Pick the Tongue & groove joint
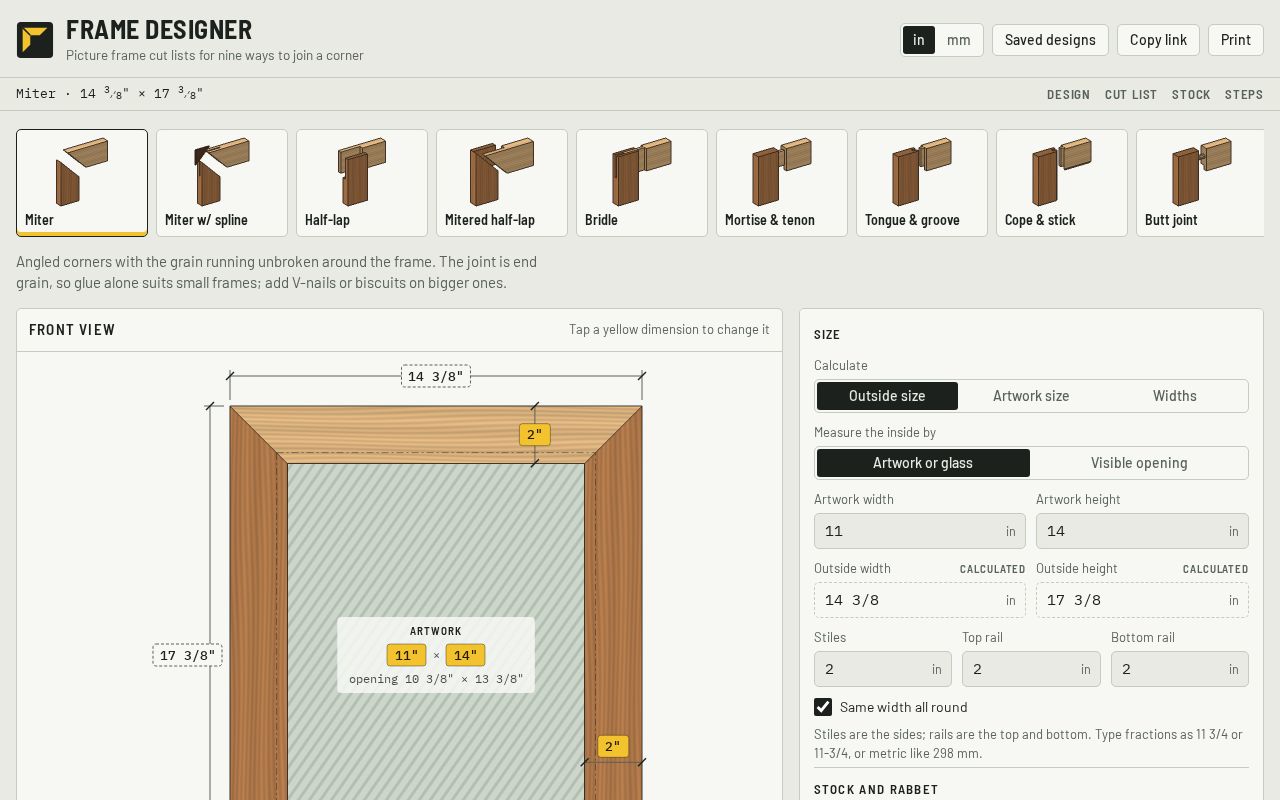 (x=922, y=183)
